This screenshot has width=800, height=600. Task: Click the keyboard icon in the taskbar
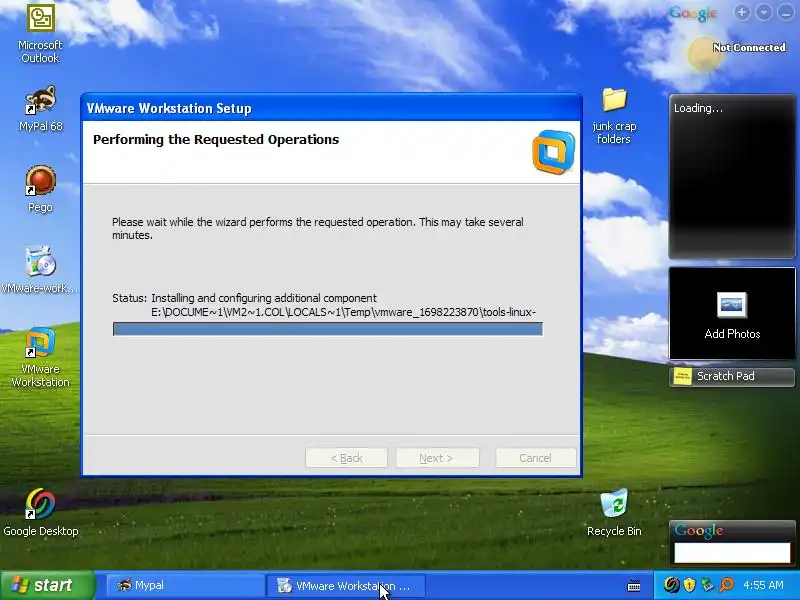634,586
